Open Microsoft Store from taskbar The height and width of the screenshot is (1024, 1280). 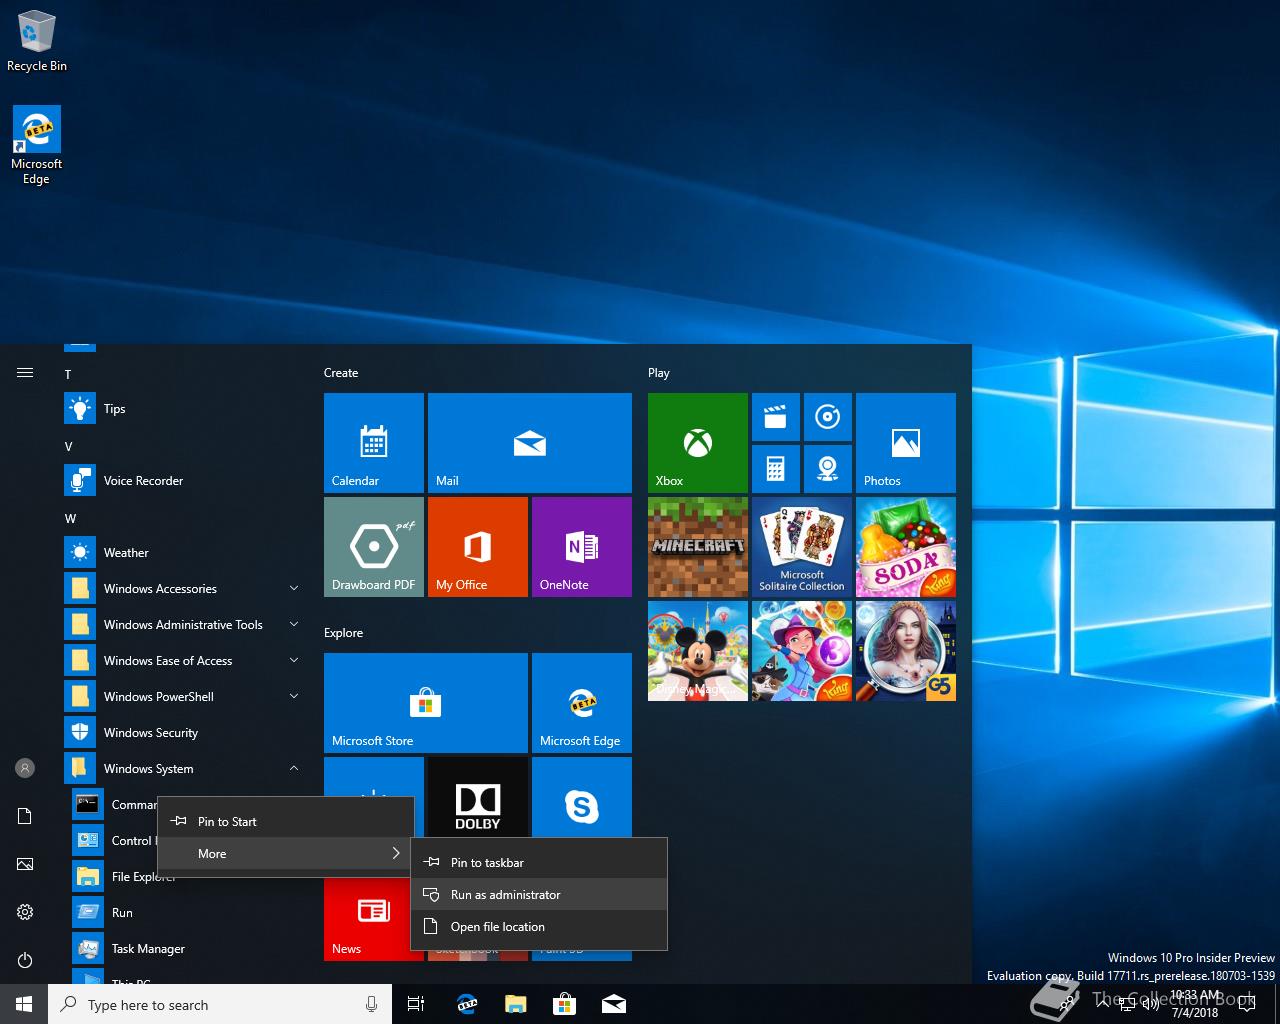click(x=565, y=1004)
